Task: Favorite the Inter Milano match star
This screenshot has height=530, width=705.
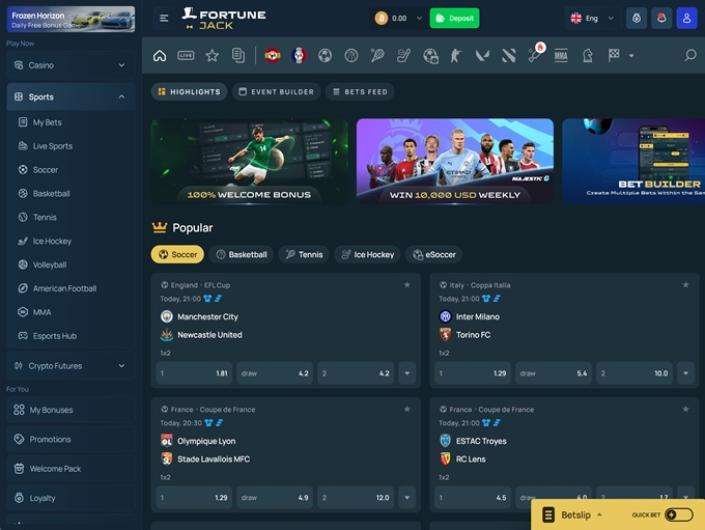Action: pyautogui.click(x=686, y=285)
